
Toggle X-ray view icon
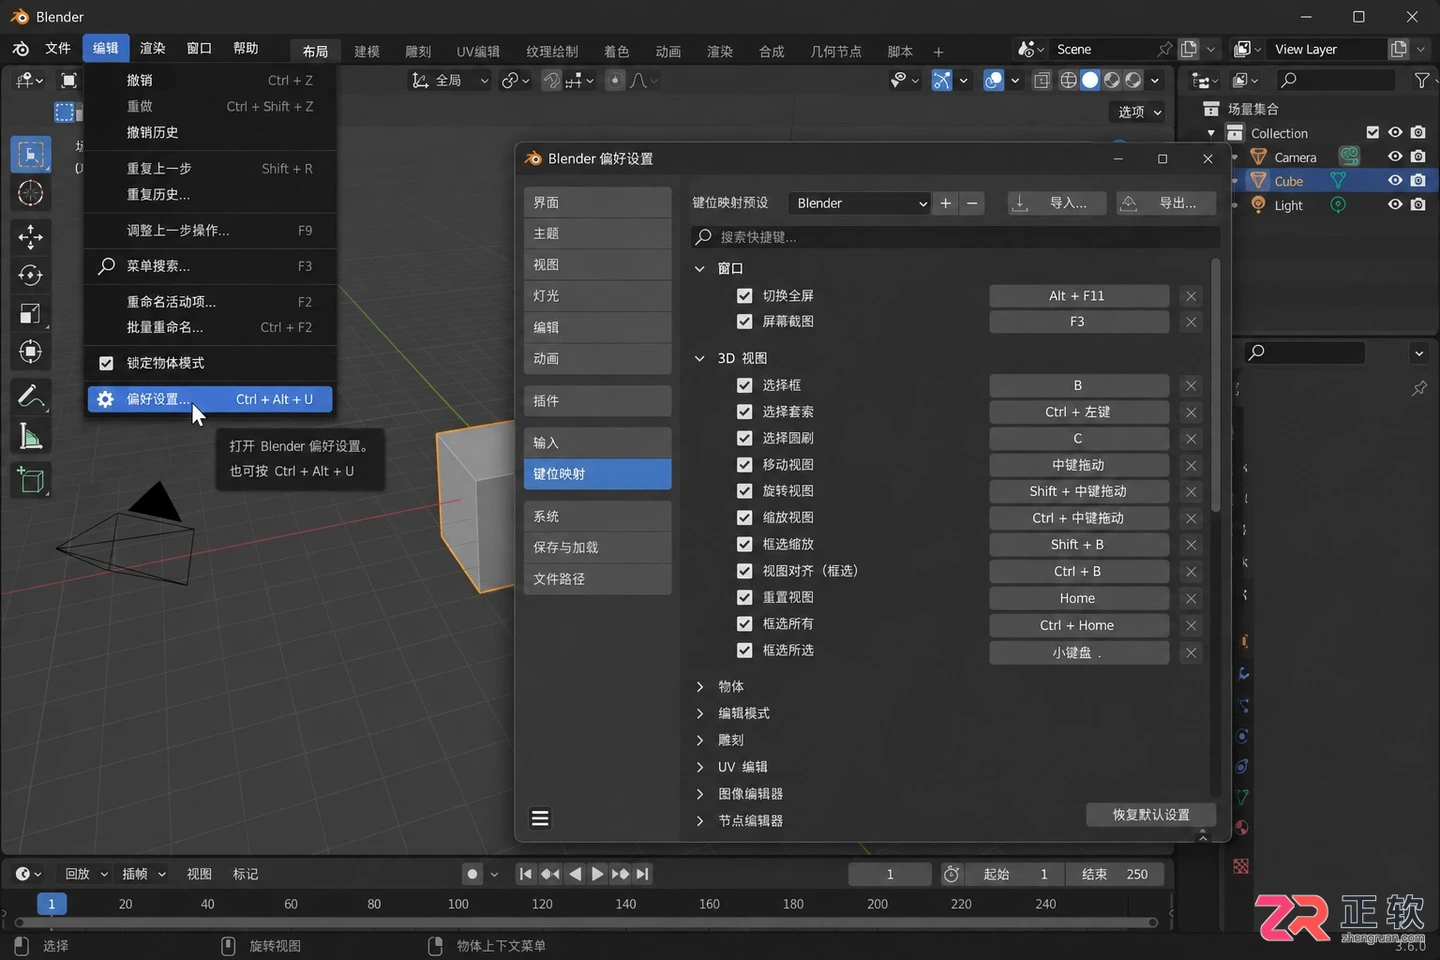click(x=1042, y=80)
